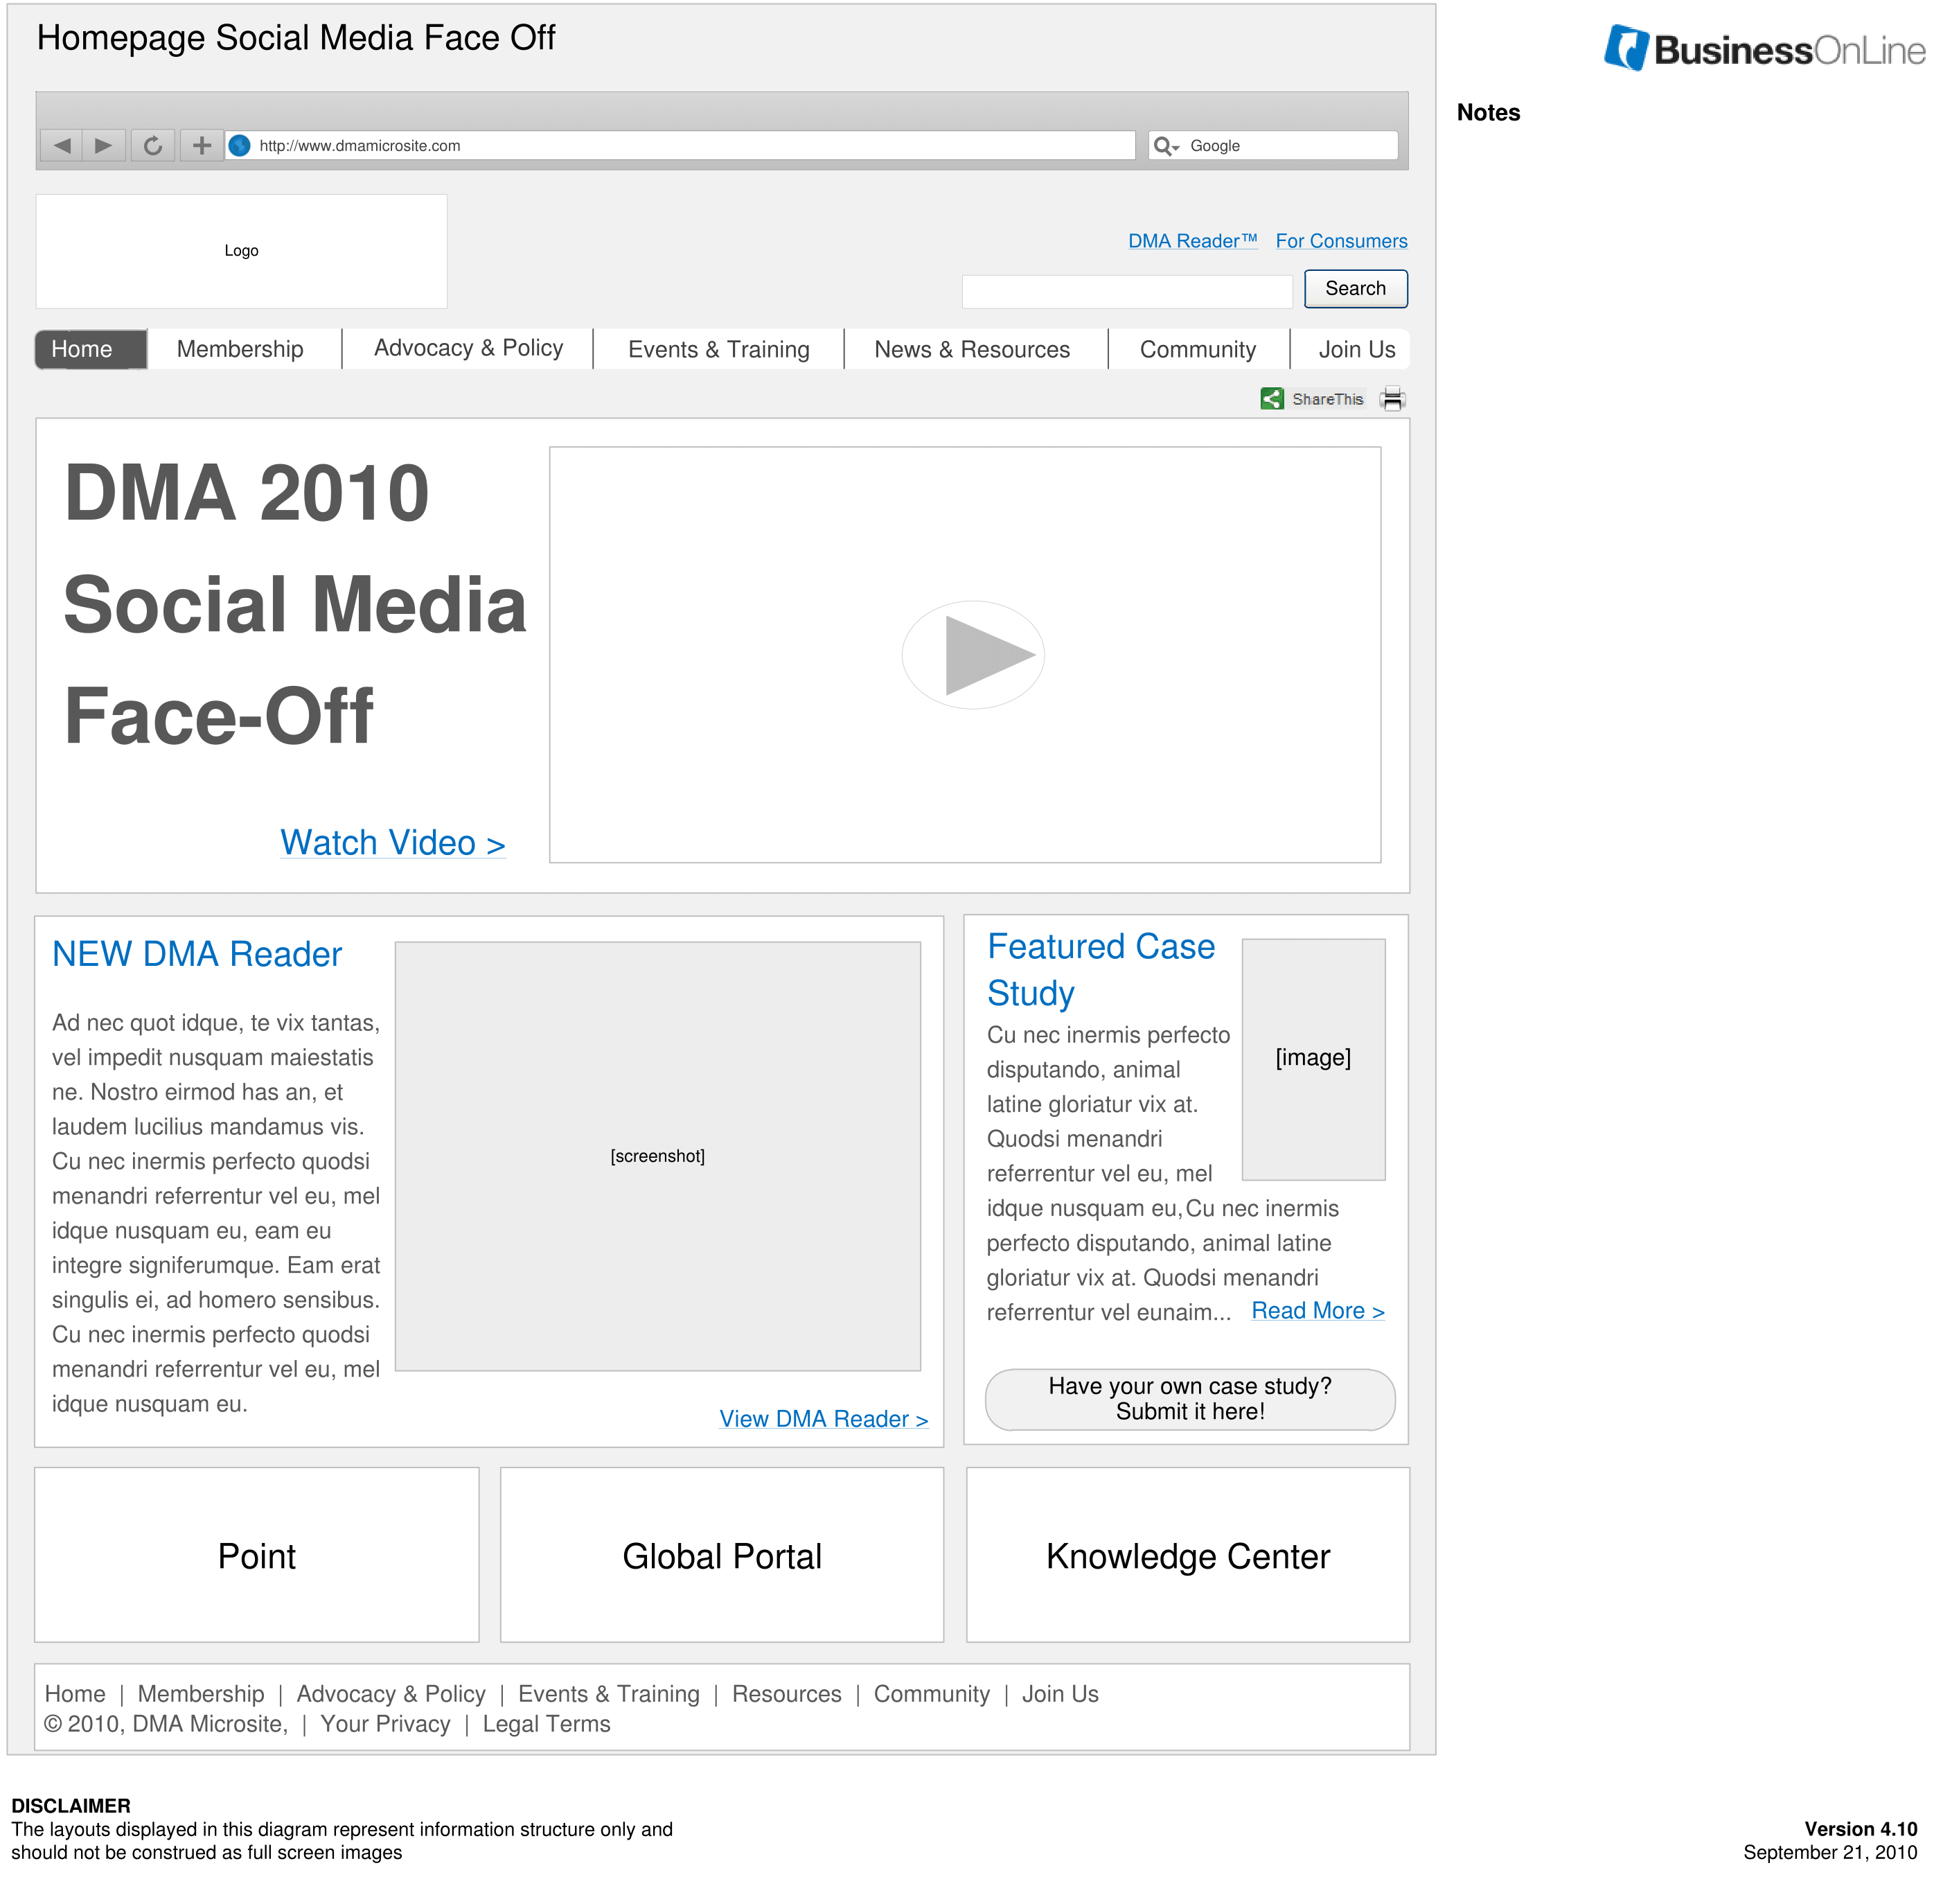Click the BusinessOnLine logo
The height and width of the screenshot is (1904, 1934).
pyautogui.click(x=1765, y=48)
